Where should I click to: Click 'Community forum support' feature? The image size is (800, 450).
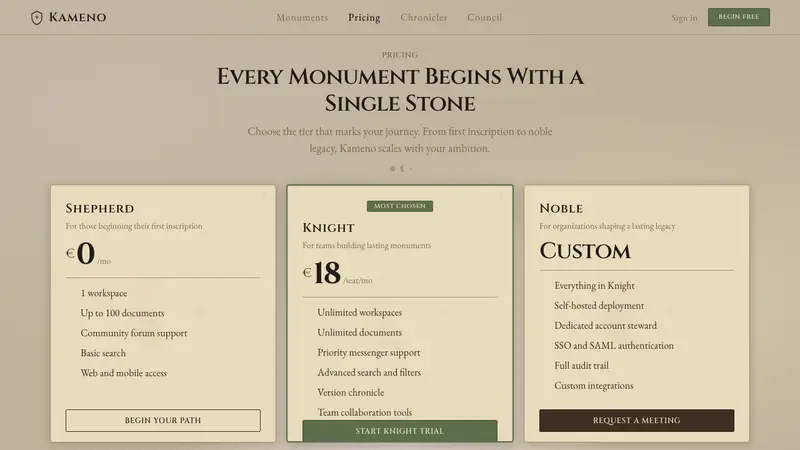coord(134,333)
